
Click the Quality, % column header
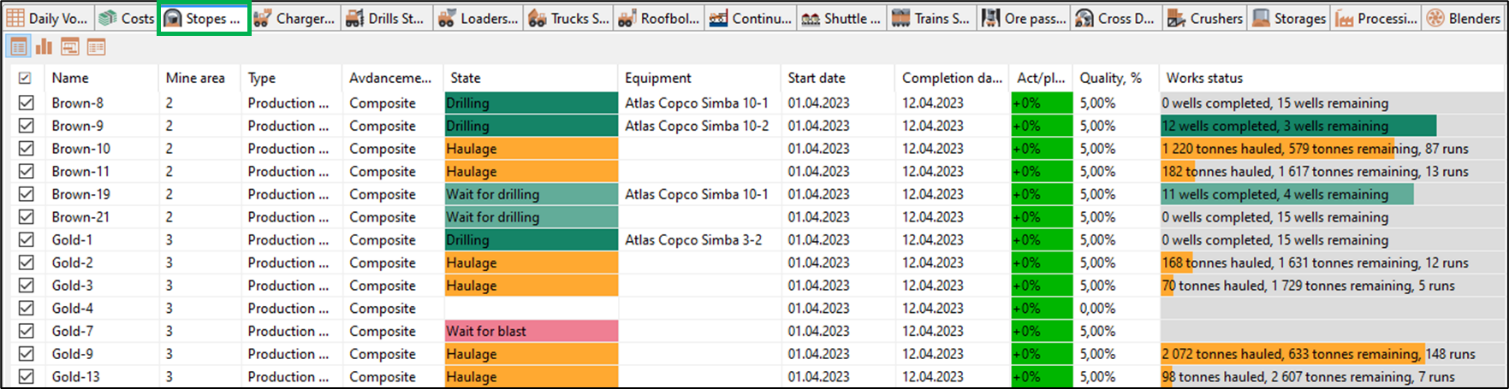tap(1115, 78)
